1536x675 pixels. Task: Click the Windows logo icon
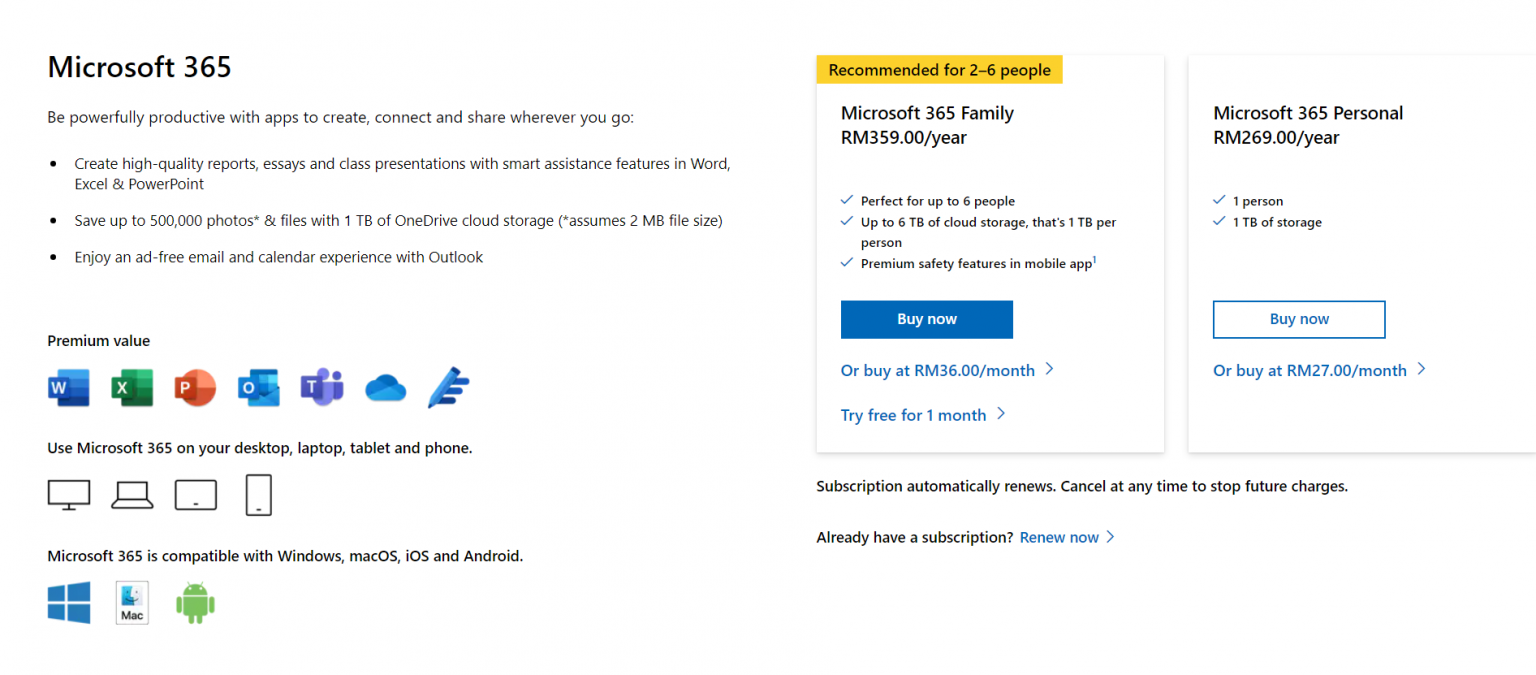[x=68, y=602]
